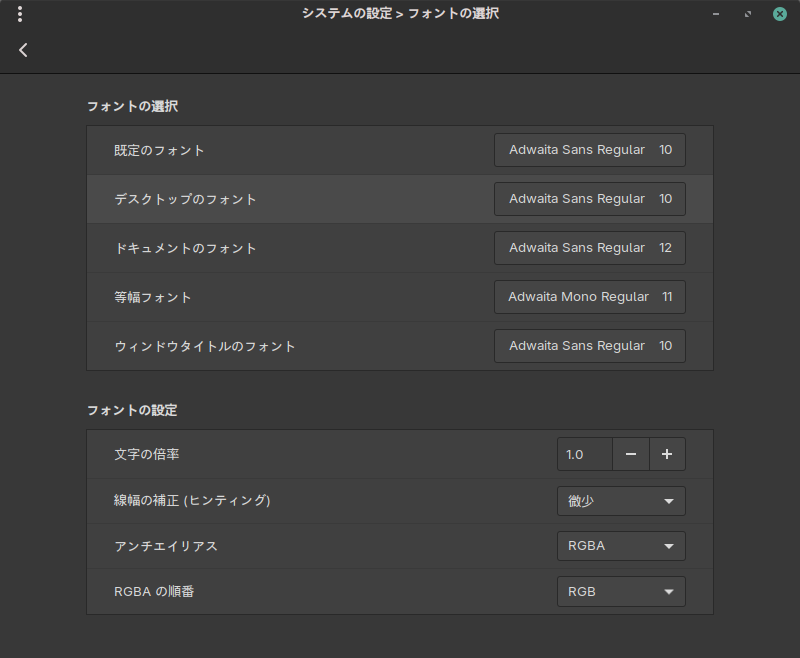Open the アンチエイリアス dropdown showing RGBA
This screenshot has height=658, width=800.
[621, 546]
